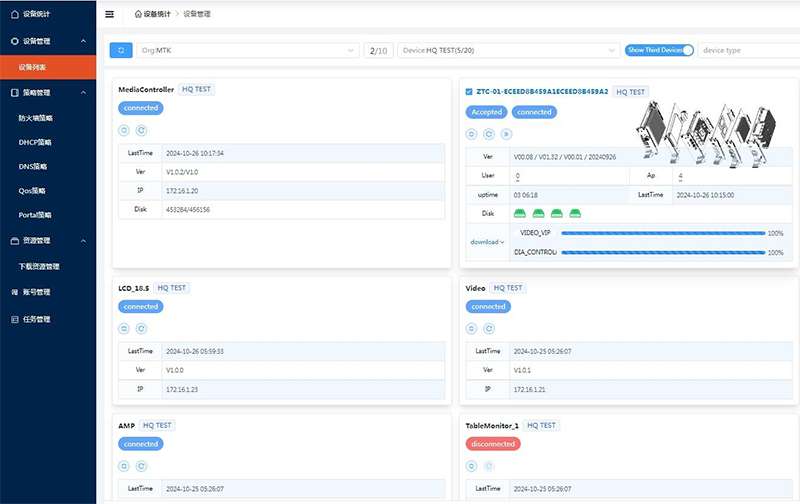This screenshot has width=800, height=504.
Task: Click the device hardware image on ZTC-01
Action: pyautogui.click(x=706, y=134)
